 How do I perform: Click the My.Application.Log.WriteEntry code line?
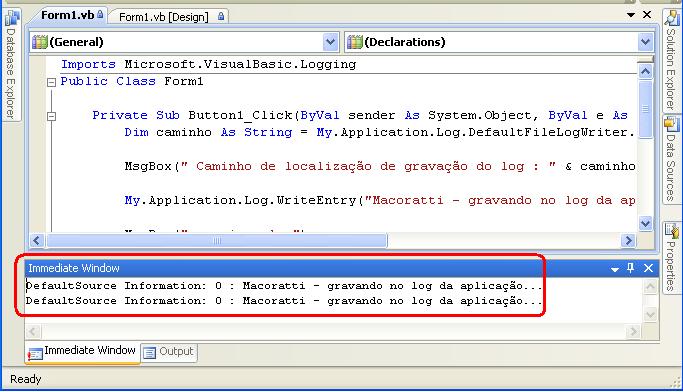click(379, 200)
